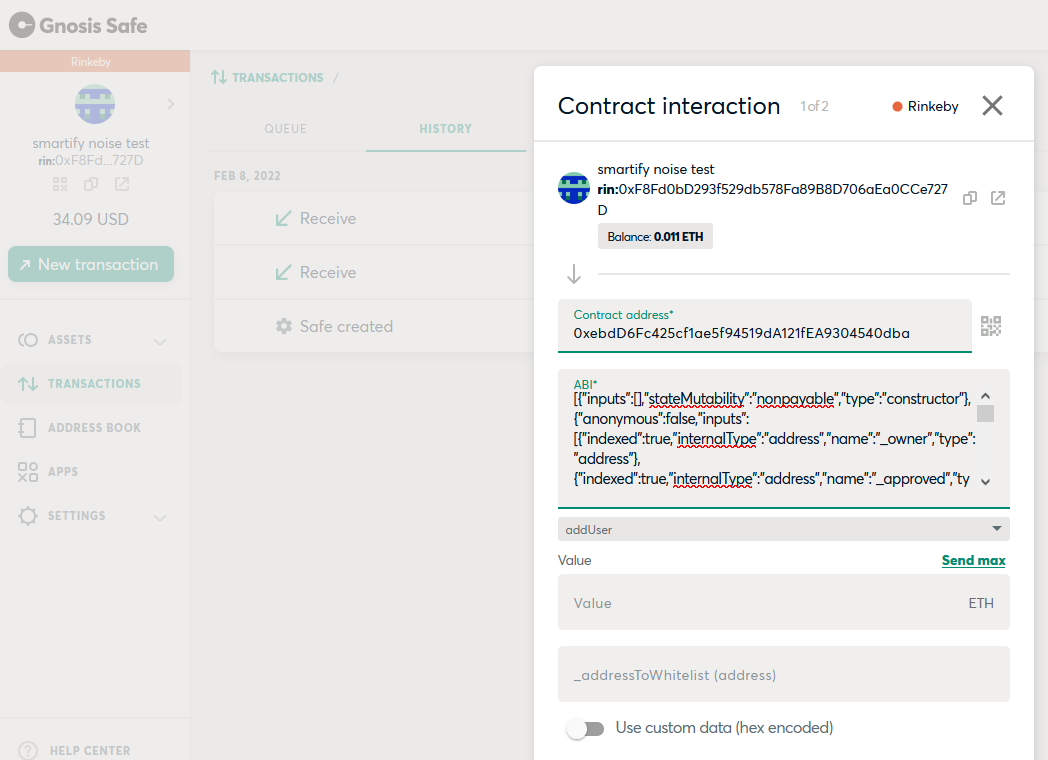Click the Balance 0.011 ETH badge
The image size is (1048, 760).
[655, 237]
